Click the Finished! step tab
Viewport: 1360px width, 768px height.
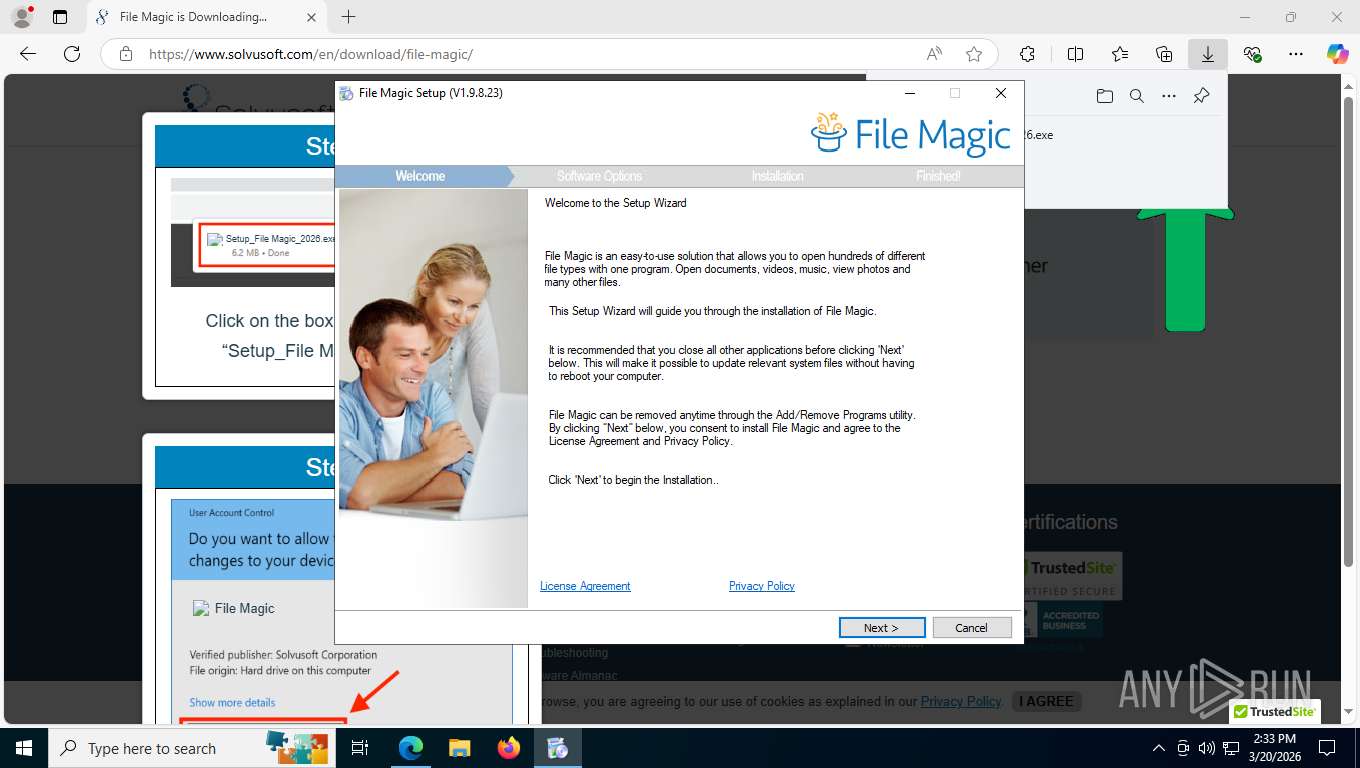pyautogui.click(x=938, y=176)
